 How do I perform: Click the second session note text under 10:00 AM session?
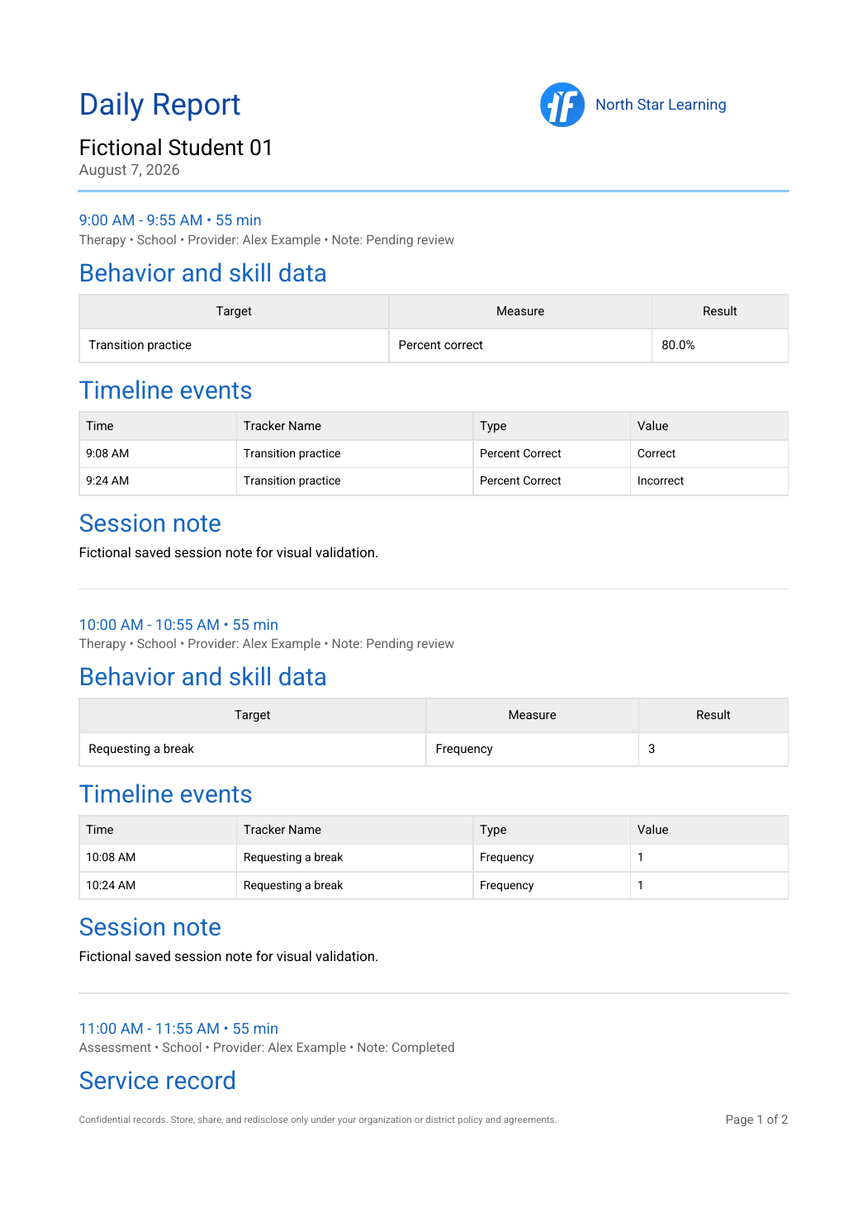click(x=229, y=957)
